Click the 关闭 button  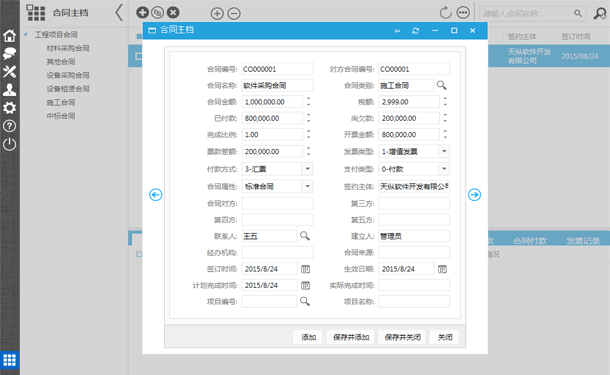tap(444, 337)
